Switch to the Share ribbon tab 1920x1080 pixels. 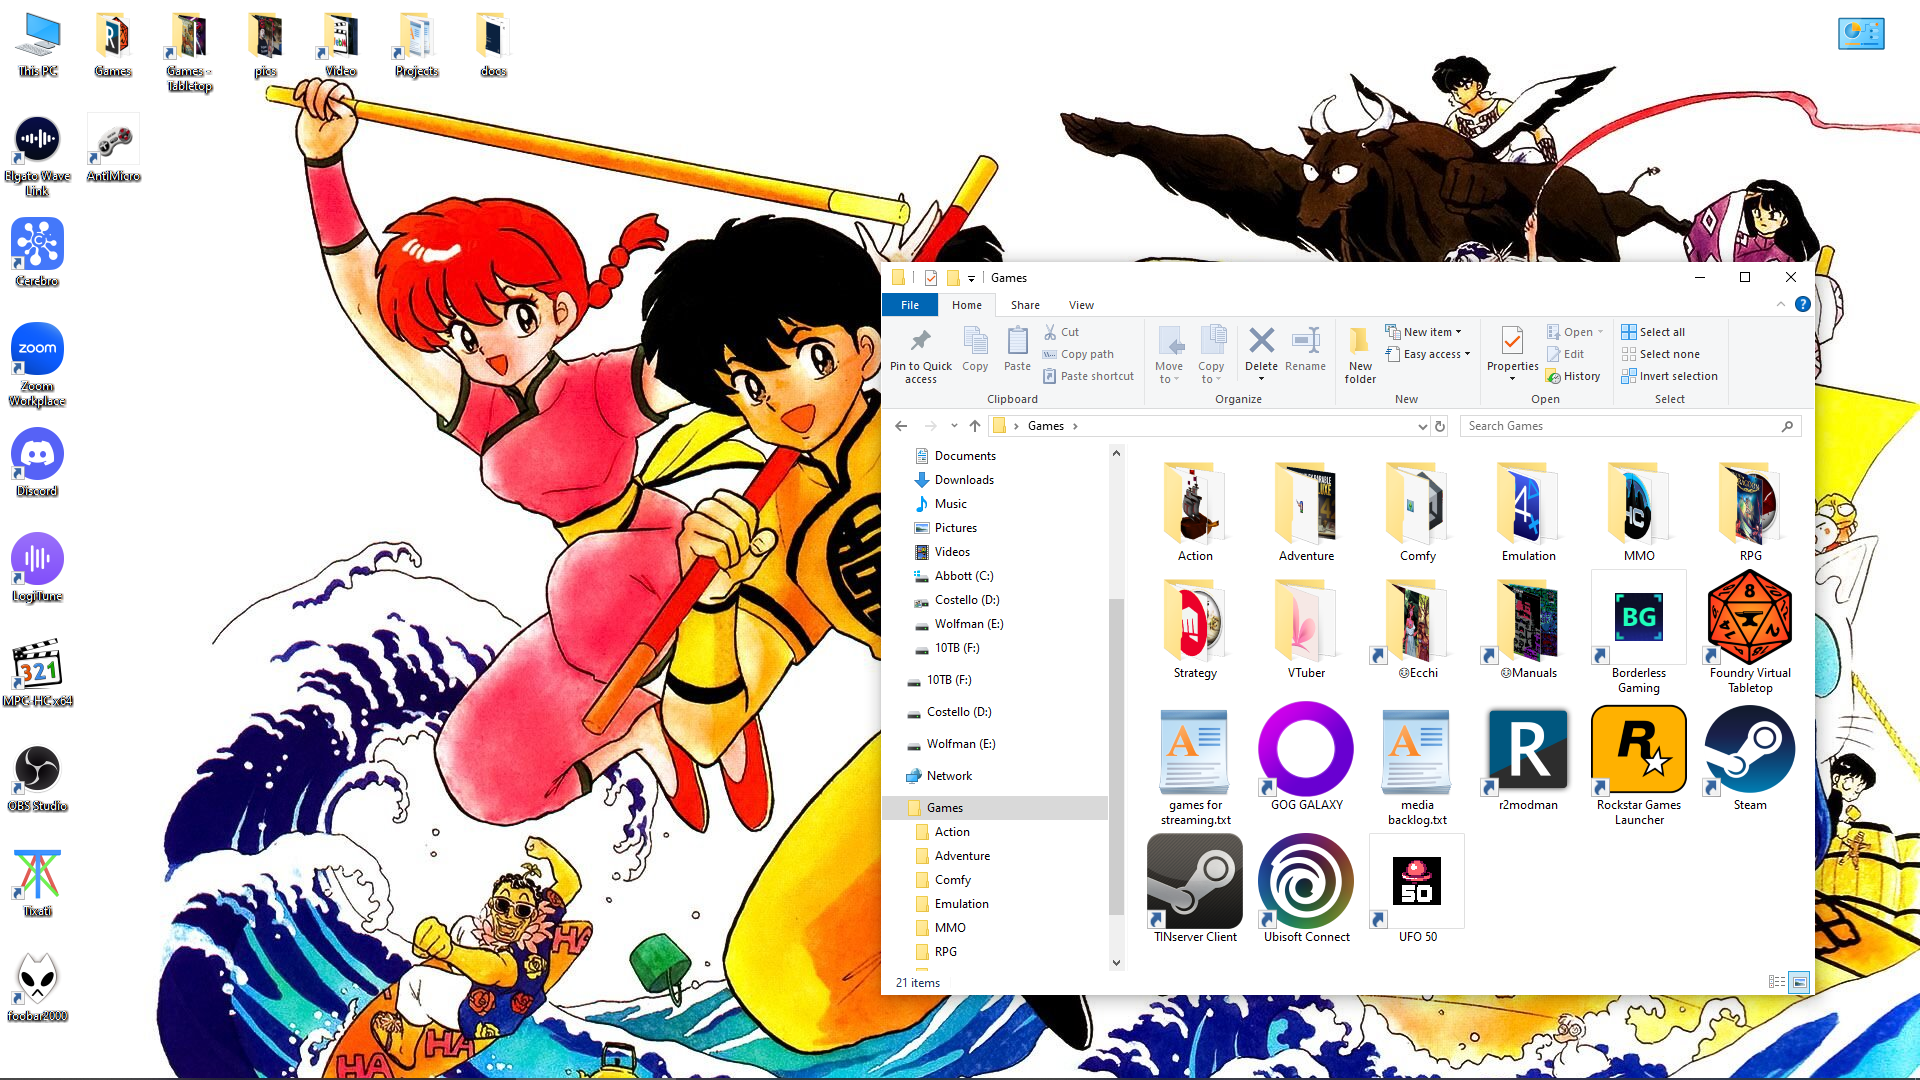tap(1025, 305)
